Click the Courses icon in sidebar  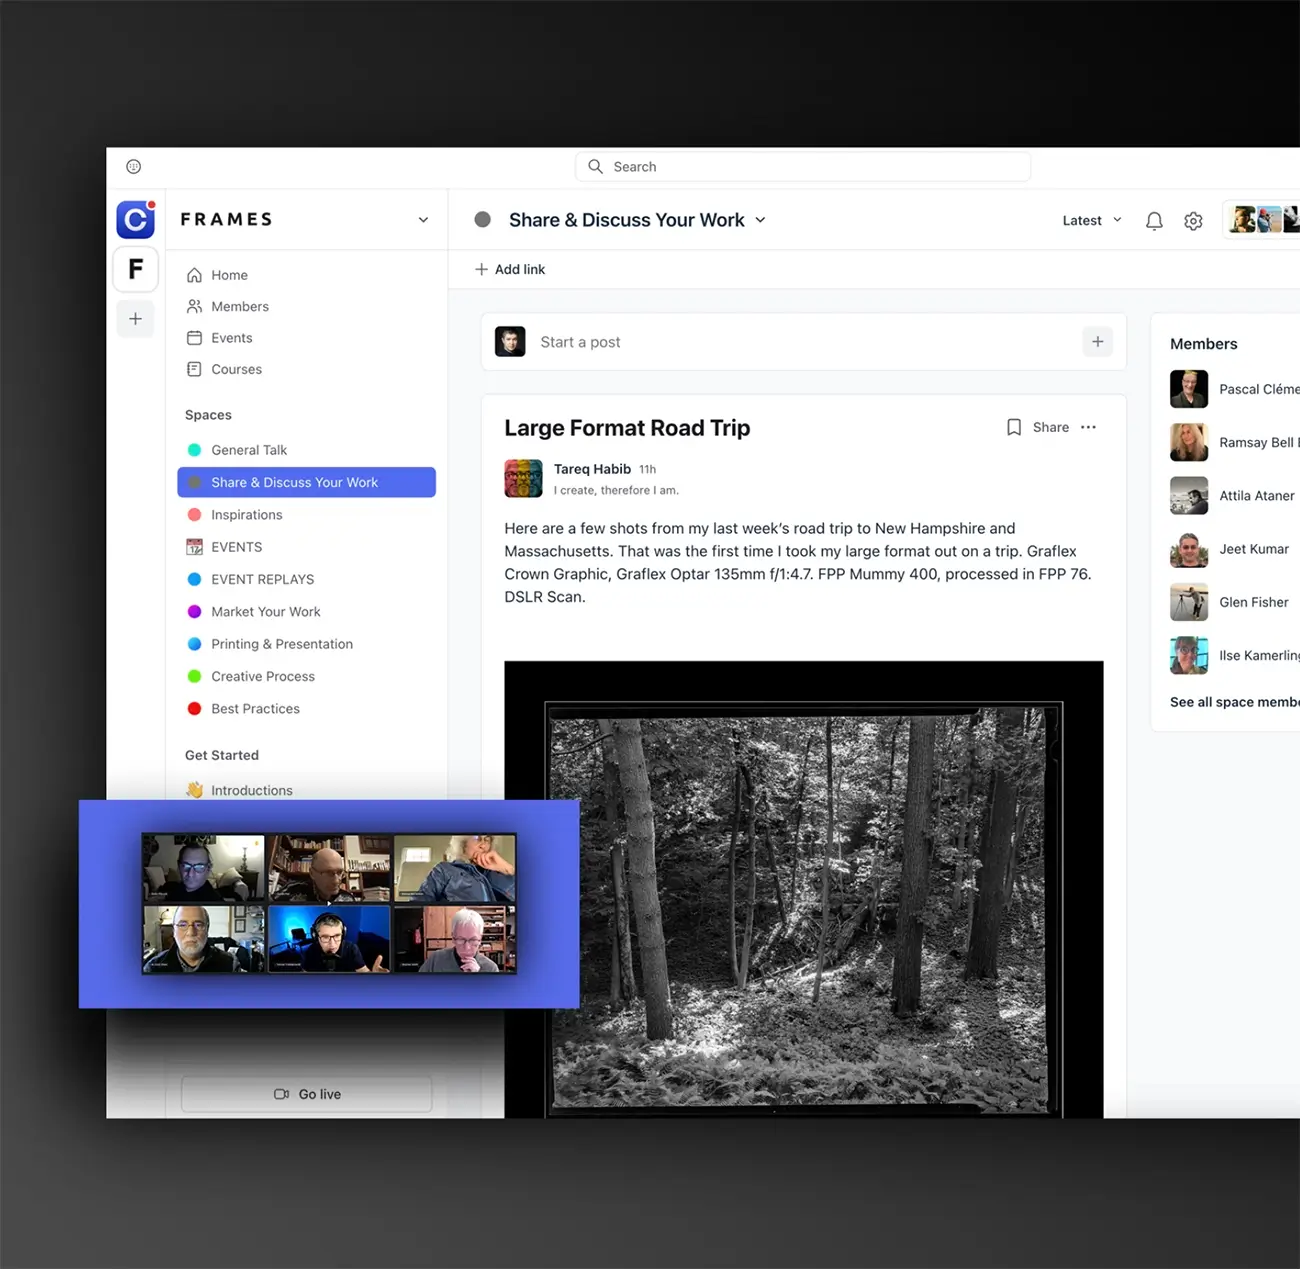194,369
